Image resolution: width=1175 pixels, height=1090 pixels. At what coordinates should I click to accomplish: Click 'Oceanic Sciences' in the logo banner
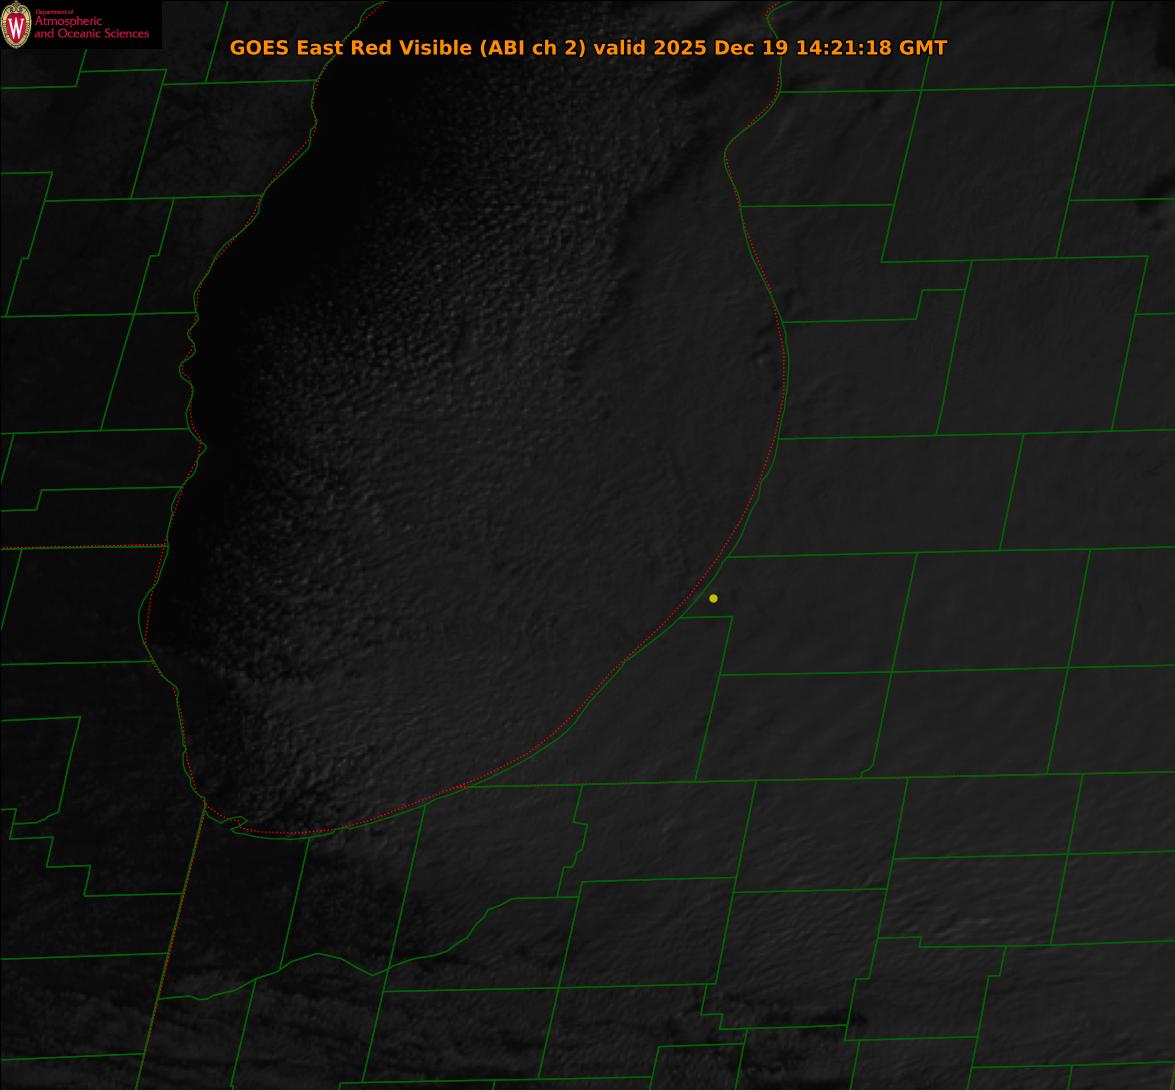click(x=104, y=34)
